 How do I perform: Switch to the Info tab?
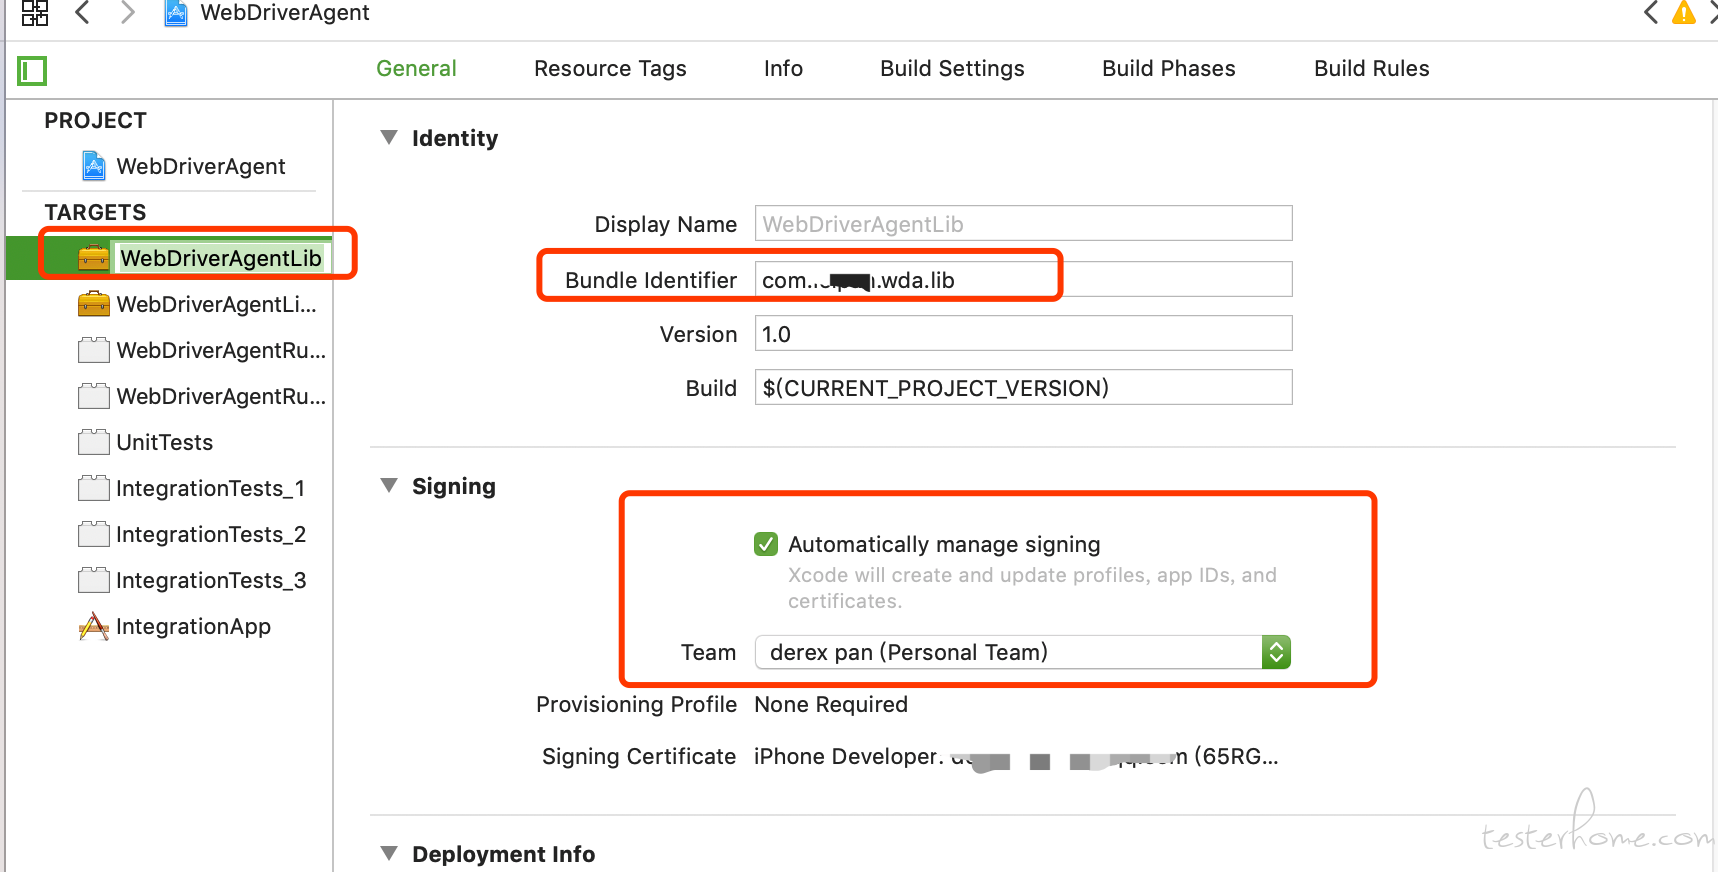click(783, 68)
